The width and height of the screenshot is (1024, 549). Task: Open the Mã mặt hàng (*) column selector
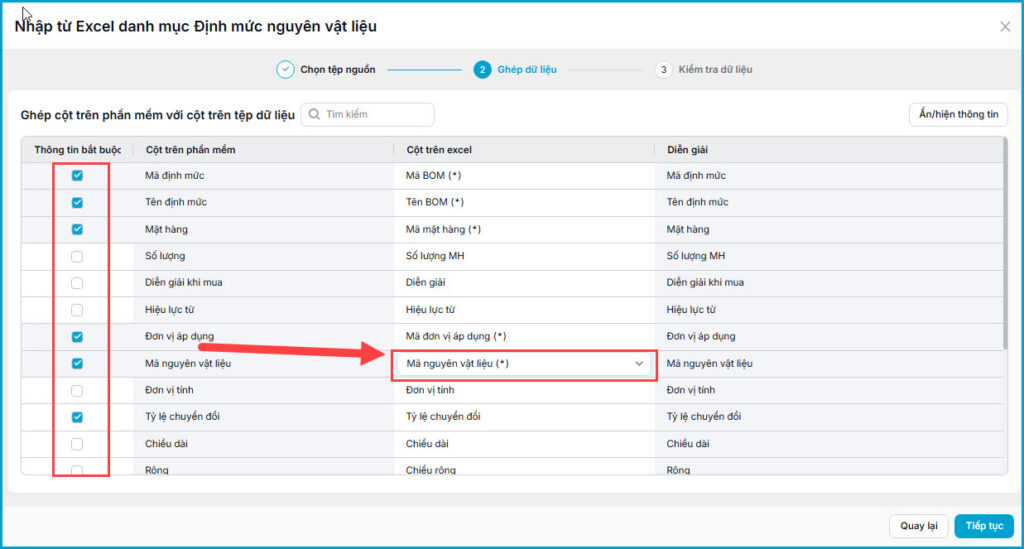coord(524,229)
